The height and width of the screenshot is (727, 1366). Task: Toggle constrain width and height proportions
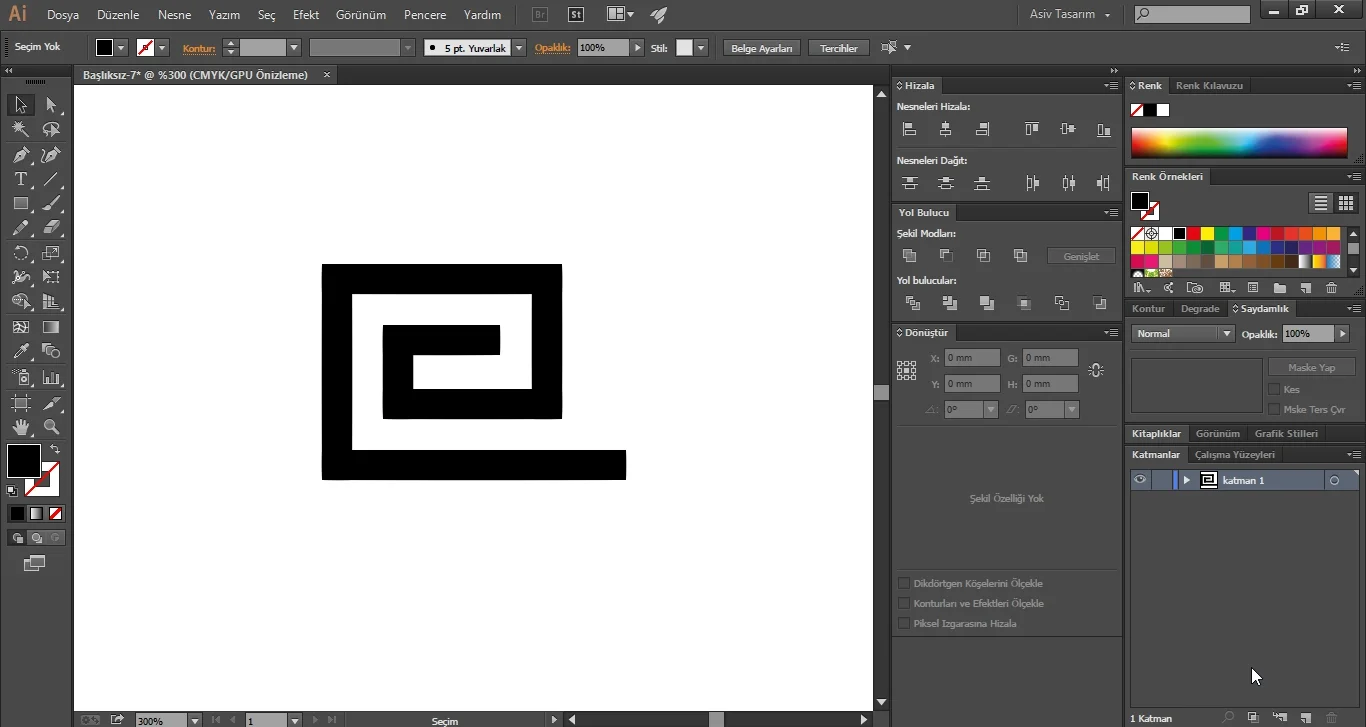point(1096,370)
